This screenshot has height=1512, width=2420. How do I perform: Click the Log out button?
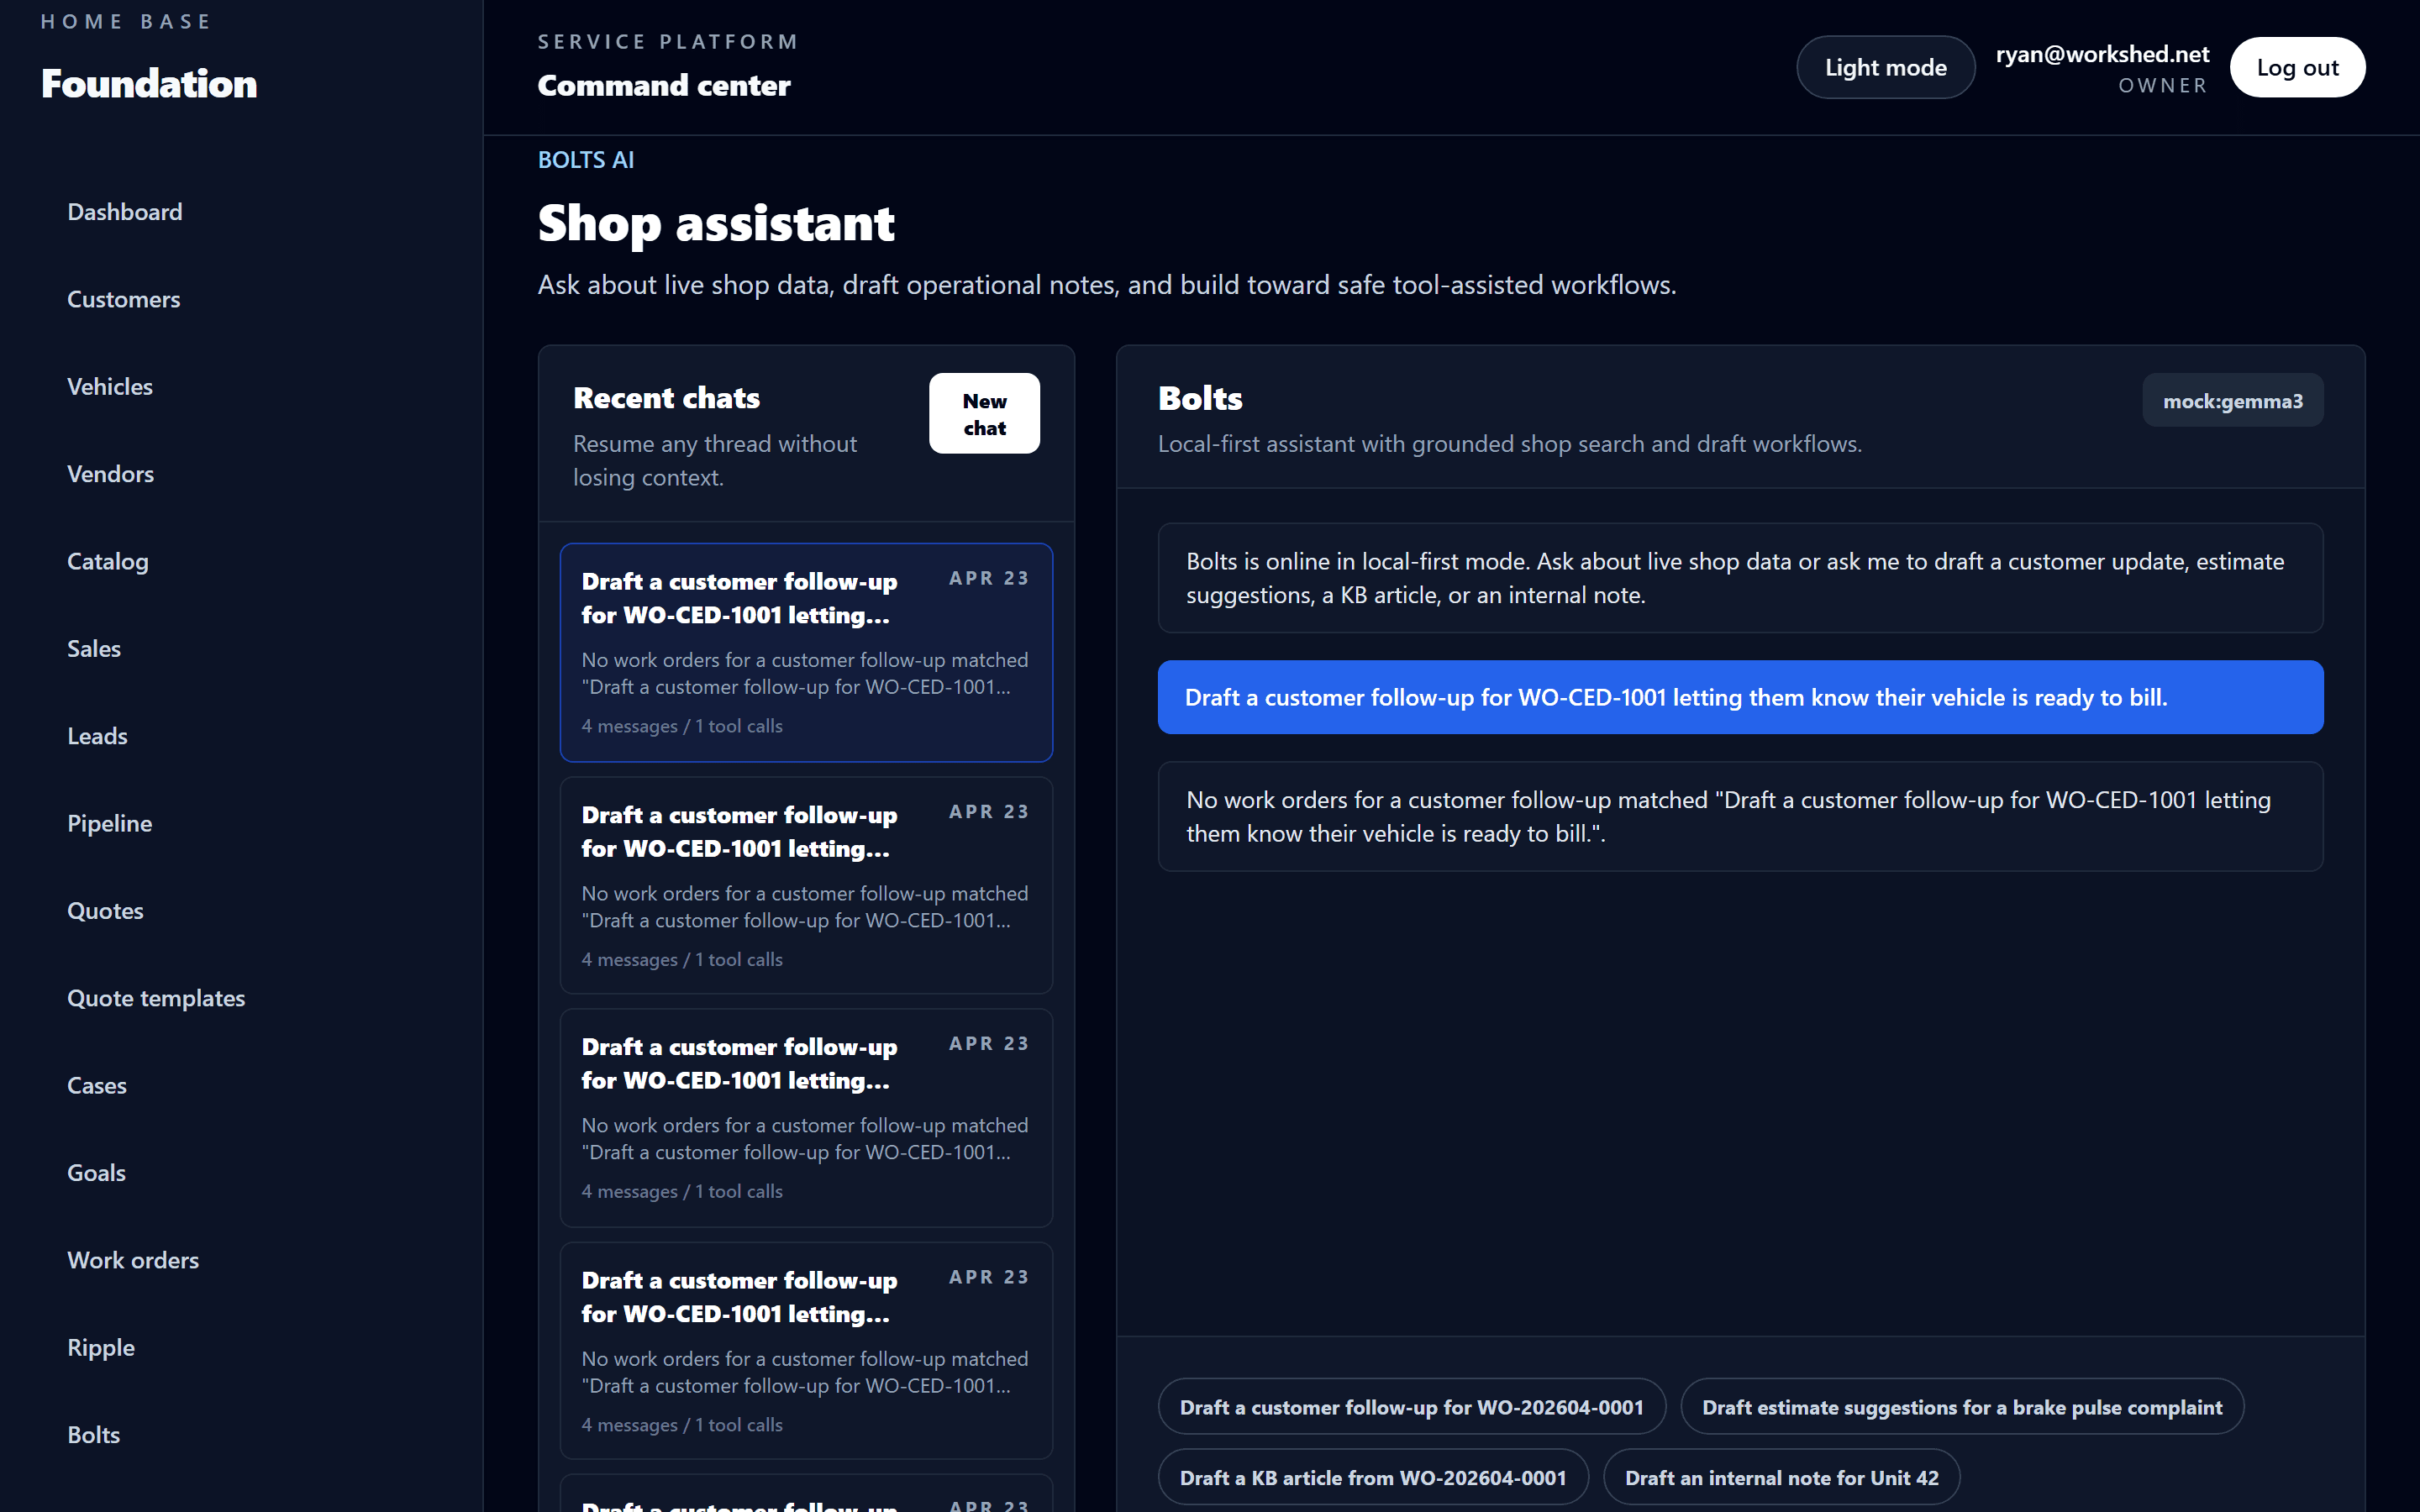pos(2297,67)
